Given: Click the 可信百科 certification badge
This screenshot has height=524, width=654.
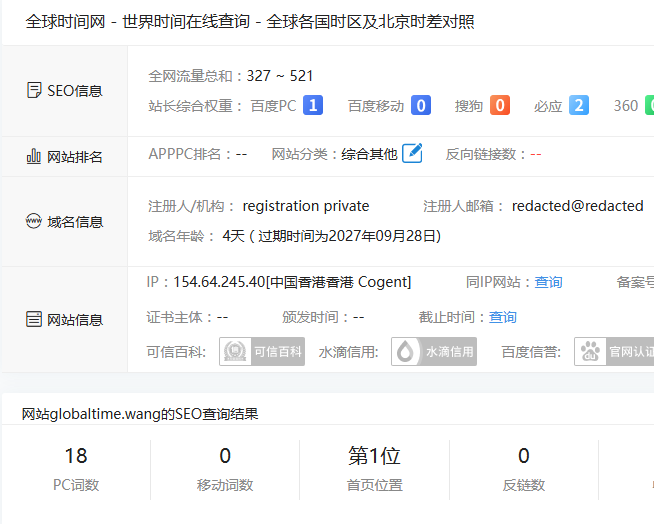Looking at the screenshot, I should coord(262,352).
